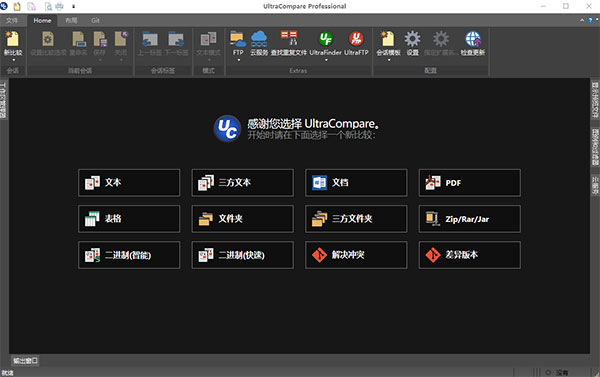The height and width of the screenshot is (377, 600).
Task: Start a 表格 table comparison
Action: click(x=129, y=219)
